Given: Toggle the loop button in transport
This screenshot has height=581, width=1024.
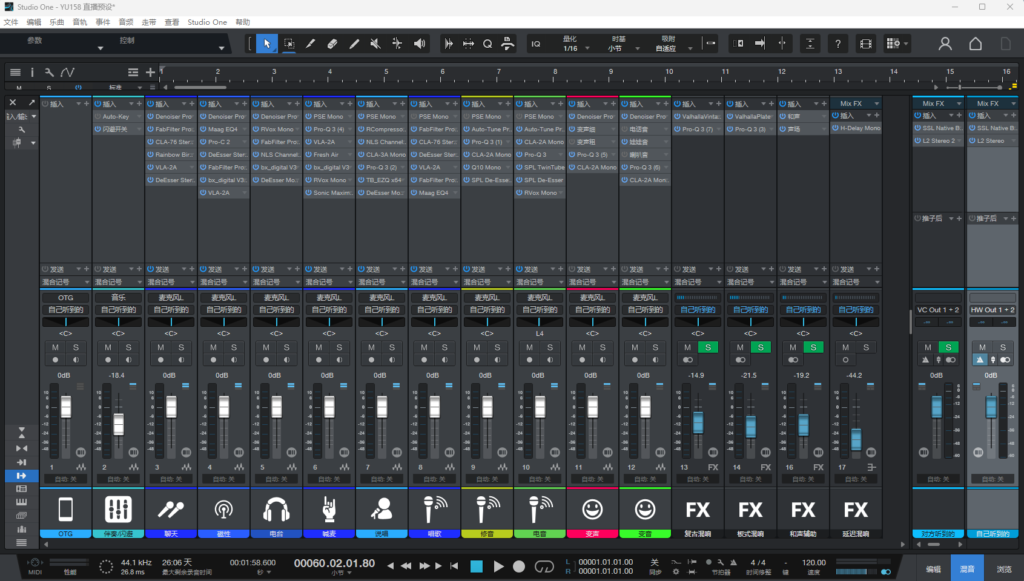Looking at the screenshot, I should 544,566.
